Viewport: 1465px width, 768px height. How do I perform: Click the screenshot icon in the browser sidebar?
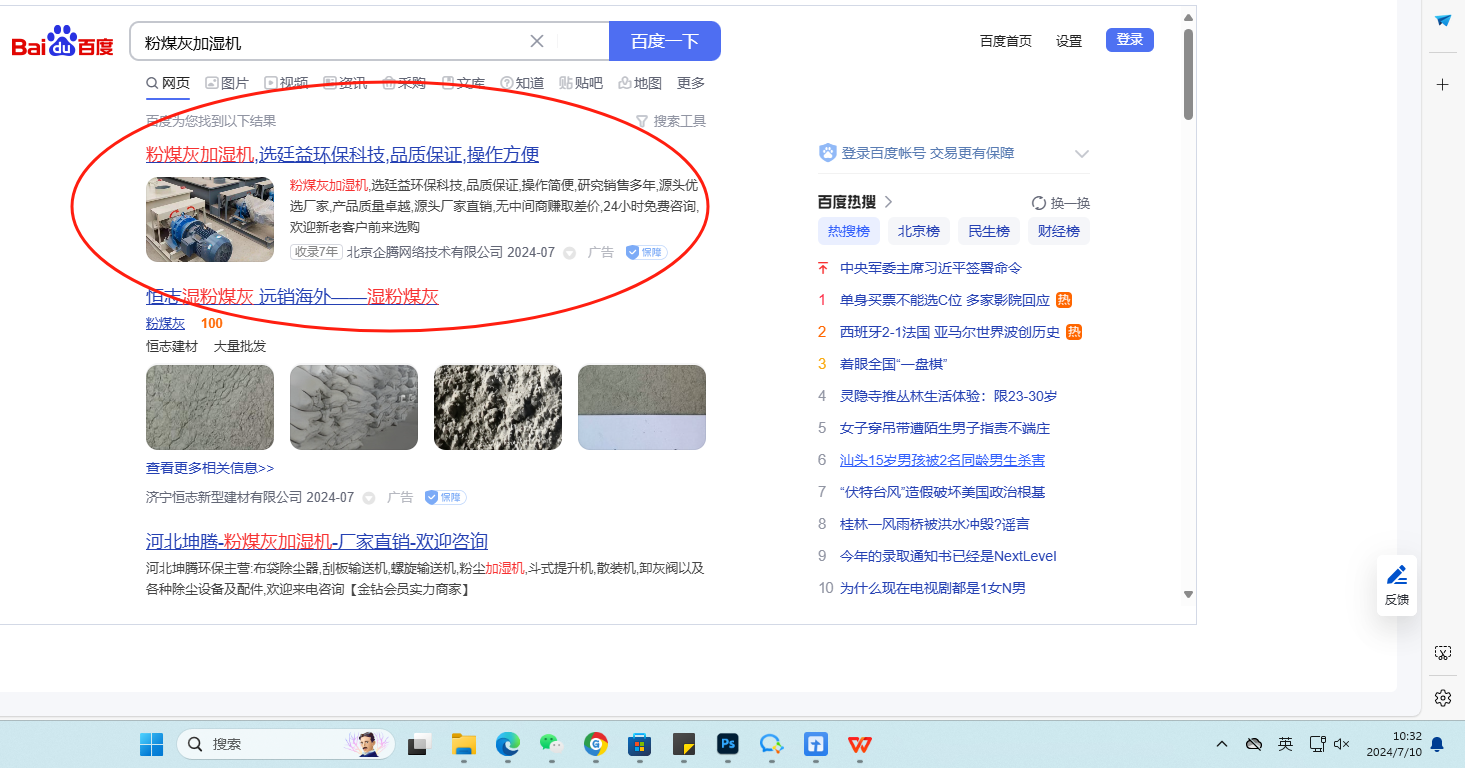coord(1442,653)
